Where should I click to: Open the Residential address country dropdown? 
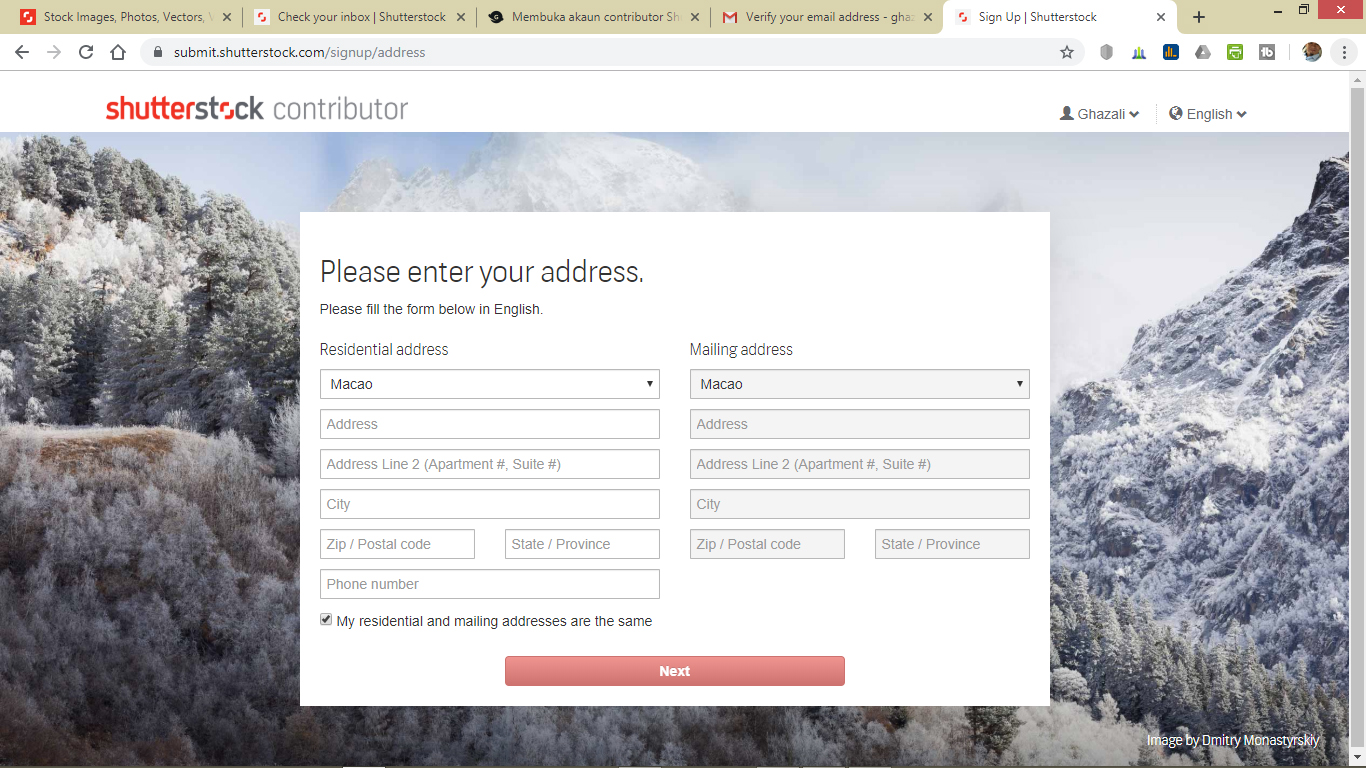490,384
